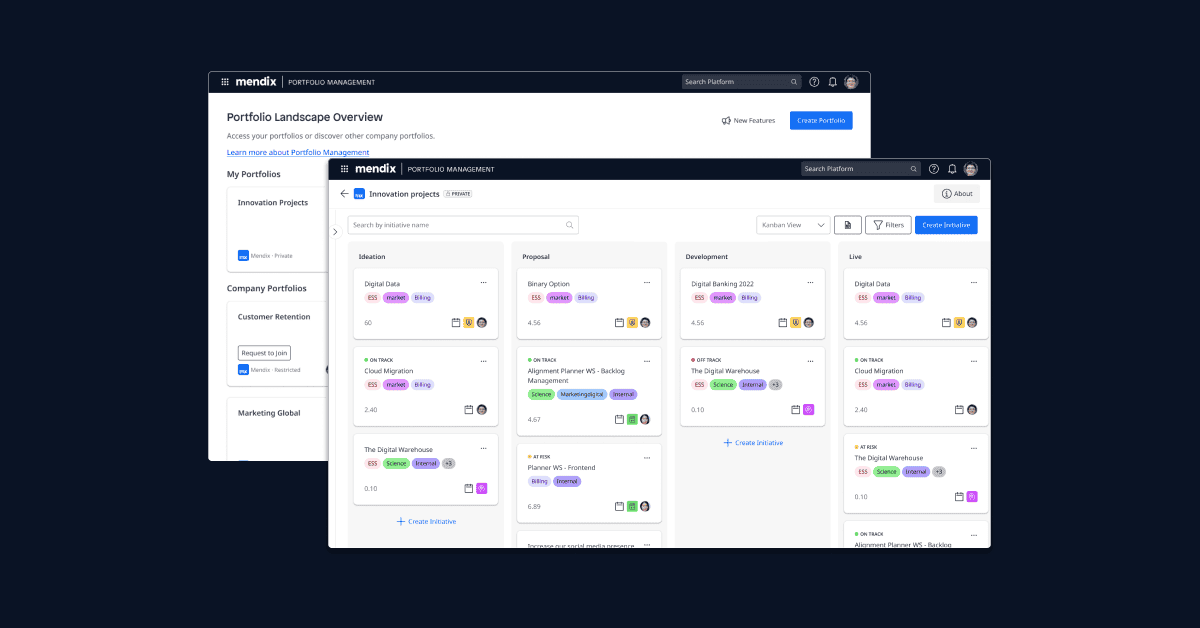The width and height of the screenshot is (1200, 628).
Task: Click the Request to Join button
Action: (x=265, y=353)
